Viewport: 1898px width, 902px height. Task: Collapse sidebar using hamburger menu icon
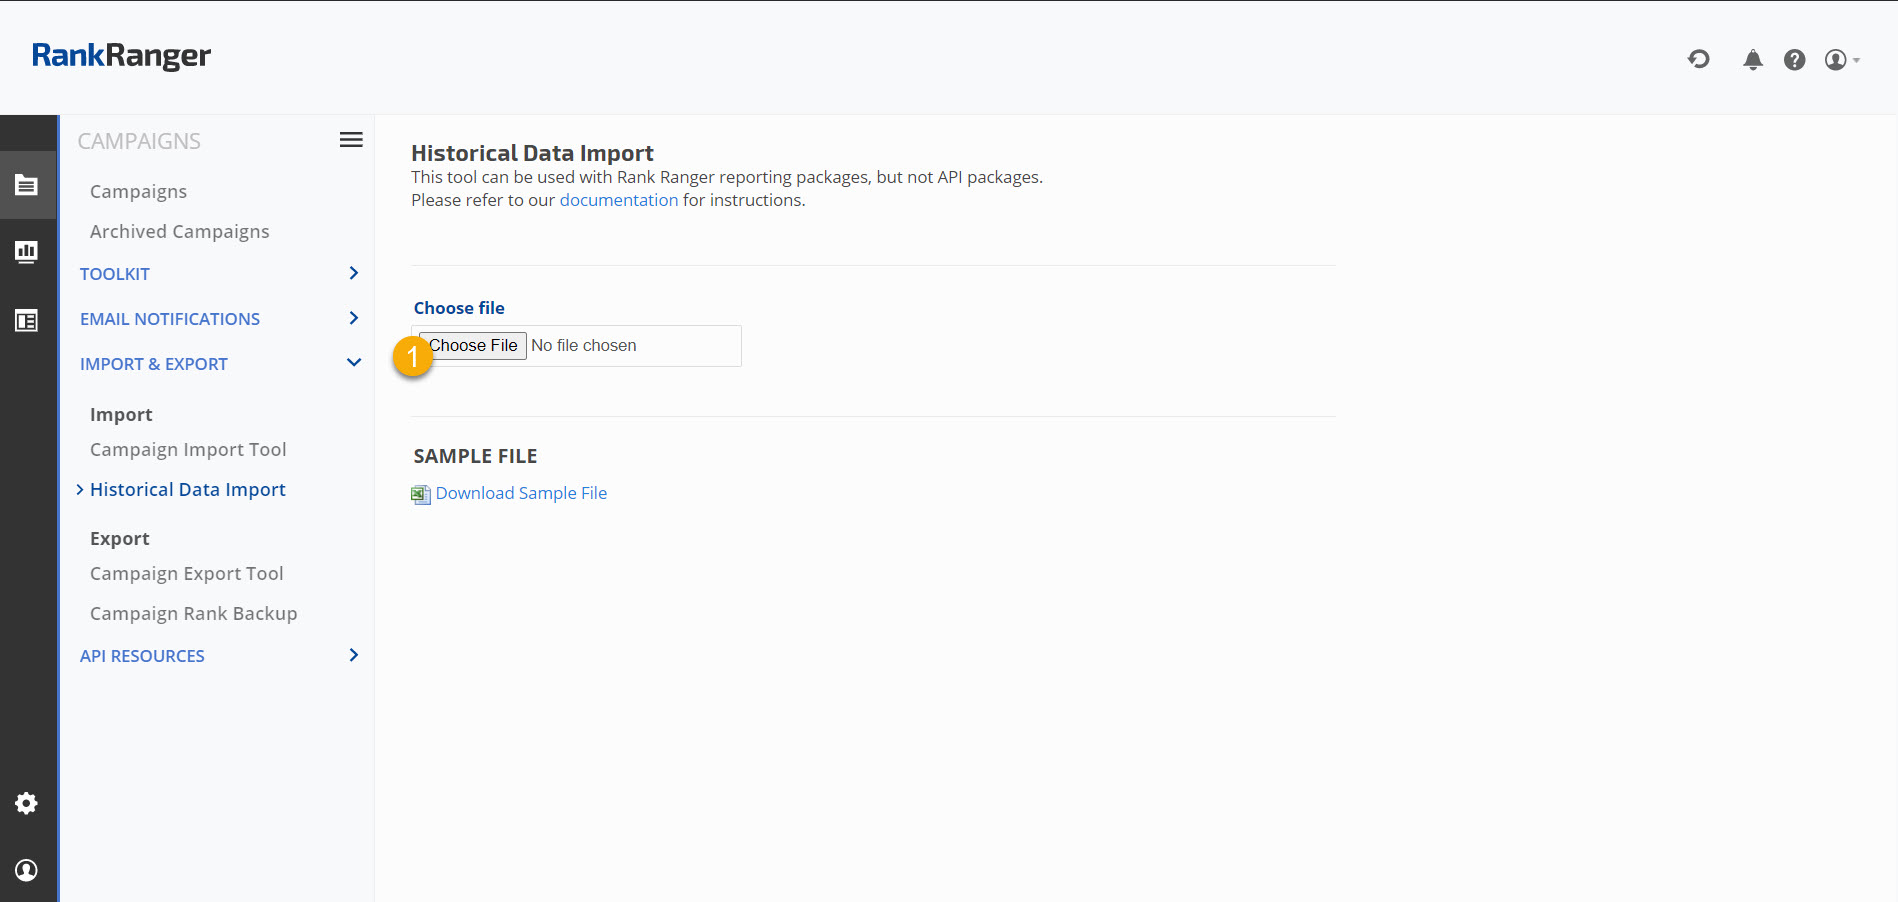[351, 140]
